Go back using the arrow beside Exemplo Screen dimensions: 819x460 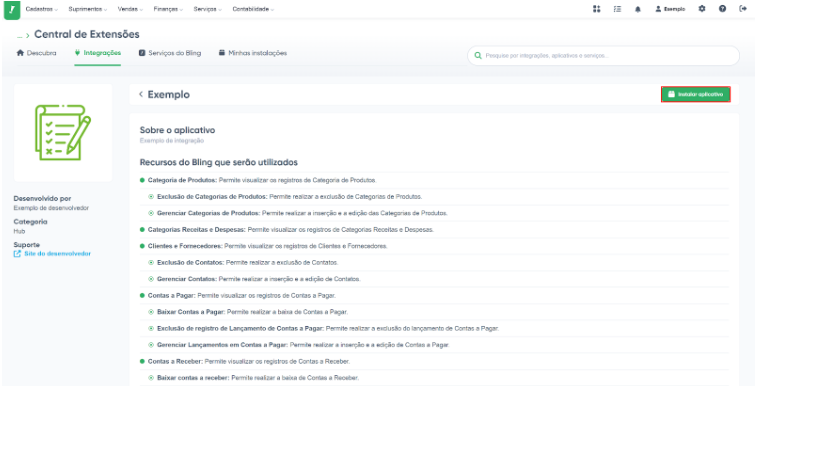[x=141, y=95]
